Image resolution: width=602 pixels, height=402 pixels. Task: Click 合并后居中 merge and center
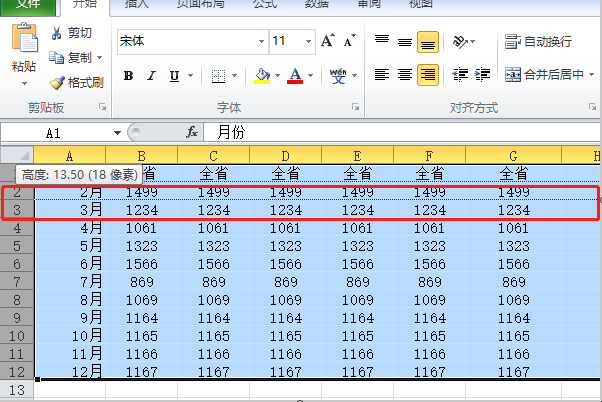pyautogui.click(x=544, y=74)
